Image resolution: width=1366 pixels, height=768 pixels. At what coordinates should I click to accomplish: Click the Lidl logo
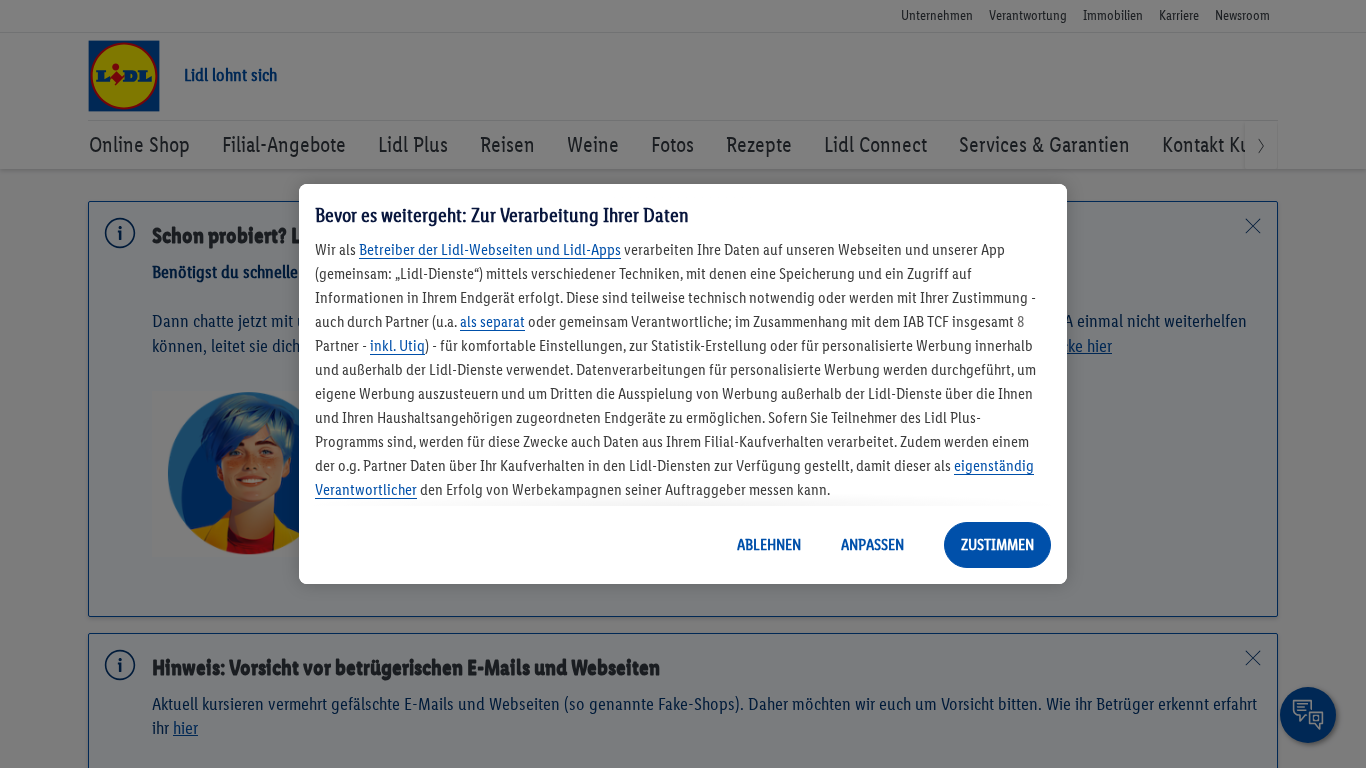[x=124, y=76]
